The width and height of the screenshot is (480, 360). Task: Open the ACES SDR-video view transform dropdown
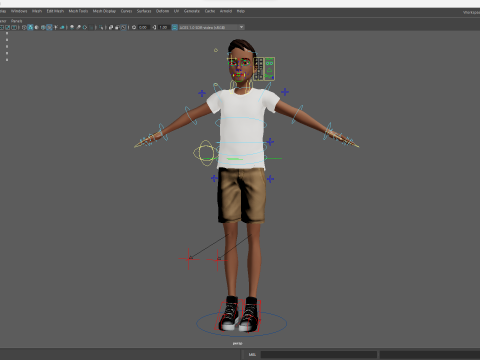(212, 27)
